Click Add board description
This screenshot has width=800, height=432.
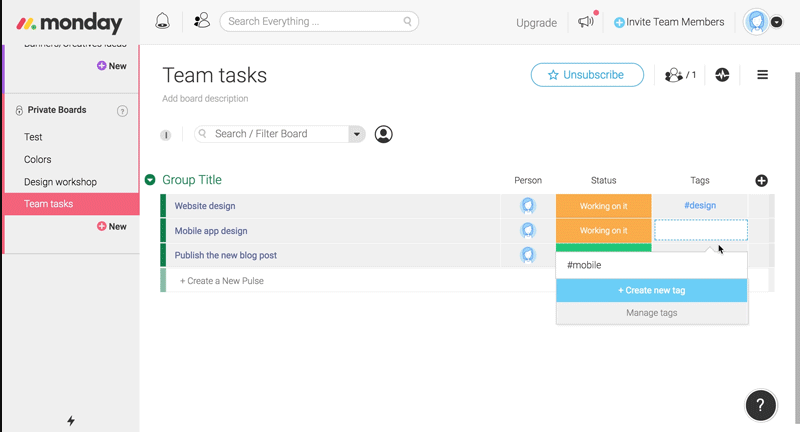[x=205, y=98]
